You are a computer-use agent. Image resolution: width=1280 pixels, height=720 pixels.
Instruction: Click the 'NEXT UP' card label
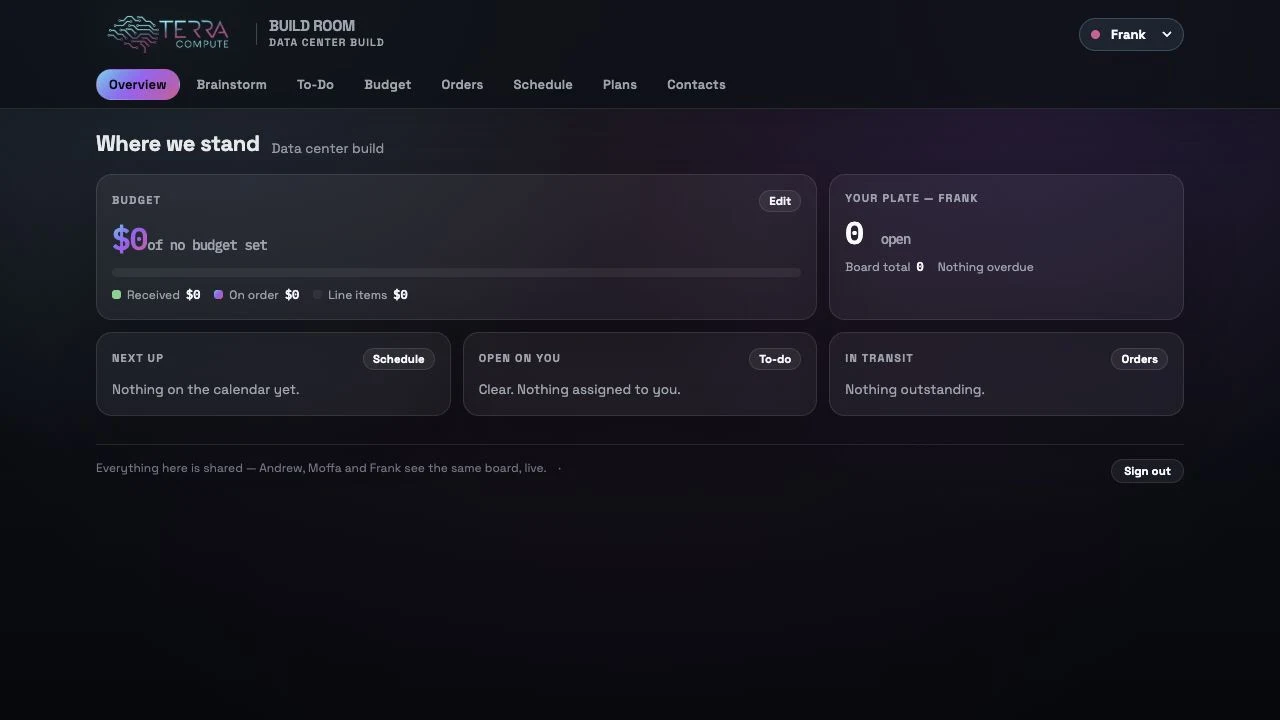(138, 358)
